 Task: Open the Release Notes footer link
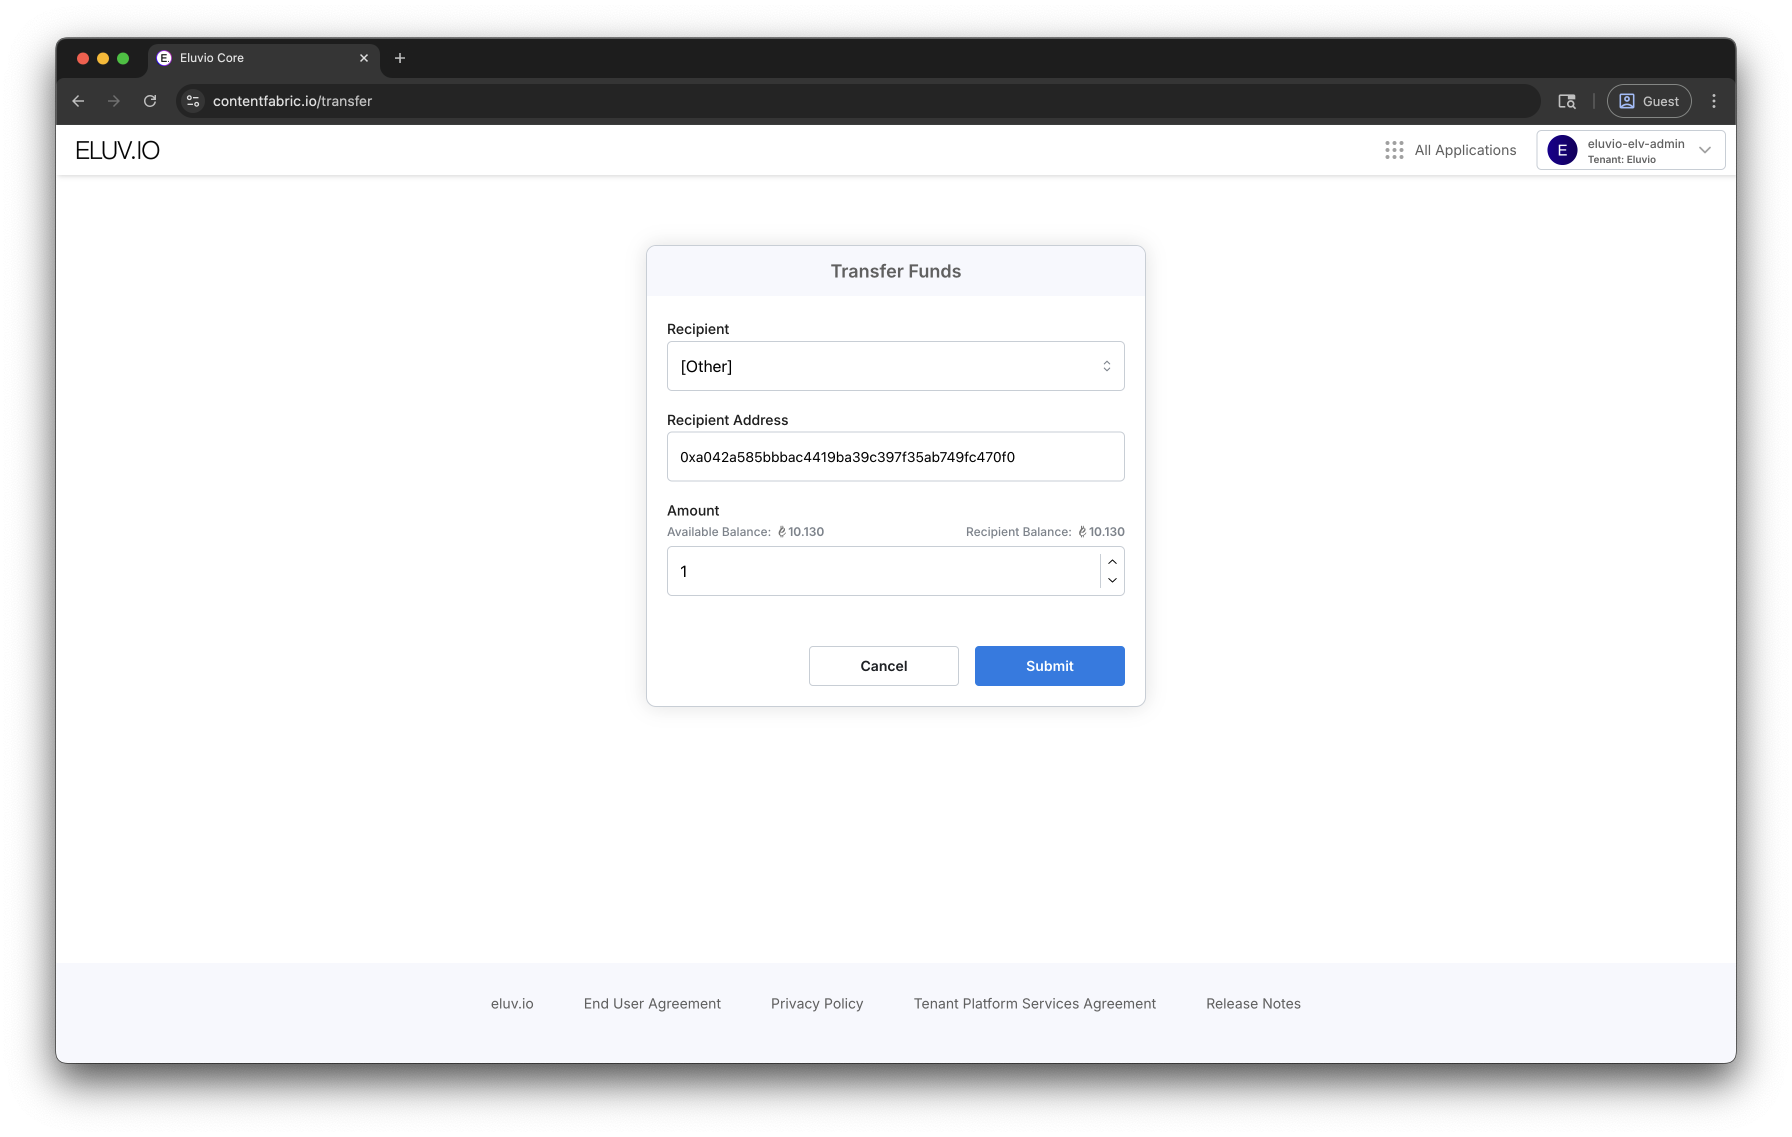(x=1252, y=1004)
